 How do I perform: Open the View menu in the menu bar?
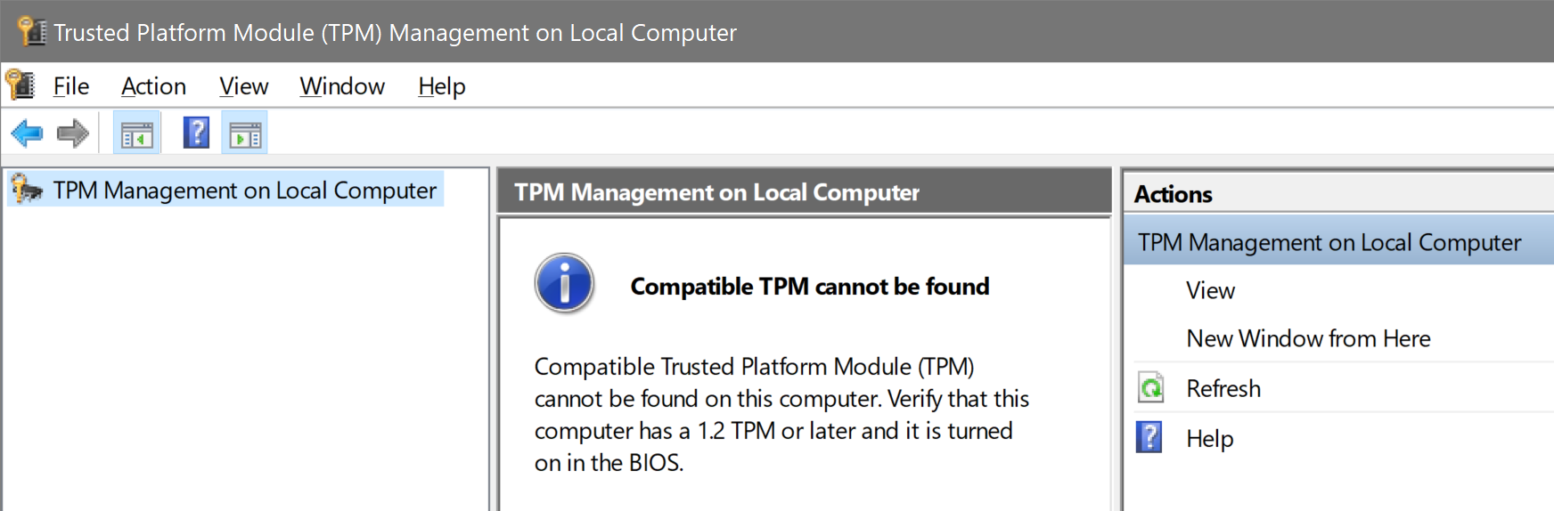[x=244, y=87]
